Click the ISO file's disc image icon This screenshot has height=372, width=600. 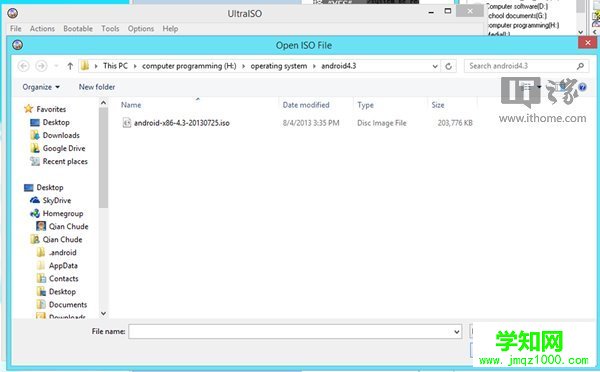coord(127,122)
